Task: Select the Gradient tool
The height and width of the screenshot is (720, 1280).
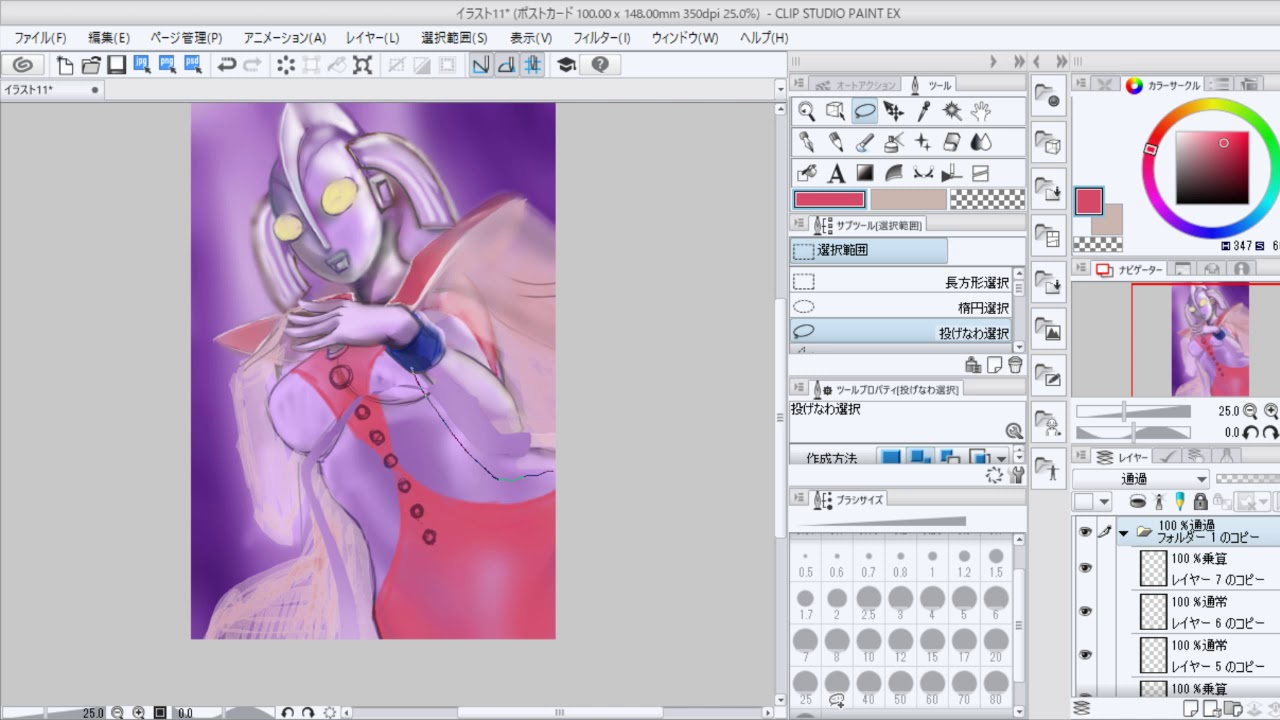Action: [x=865, y=173]
